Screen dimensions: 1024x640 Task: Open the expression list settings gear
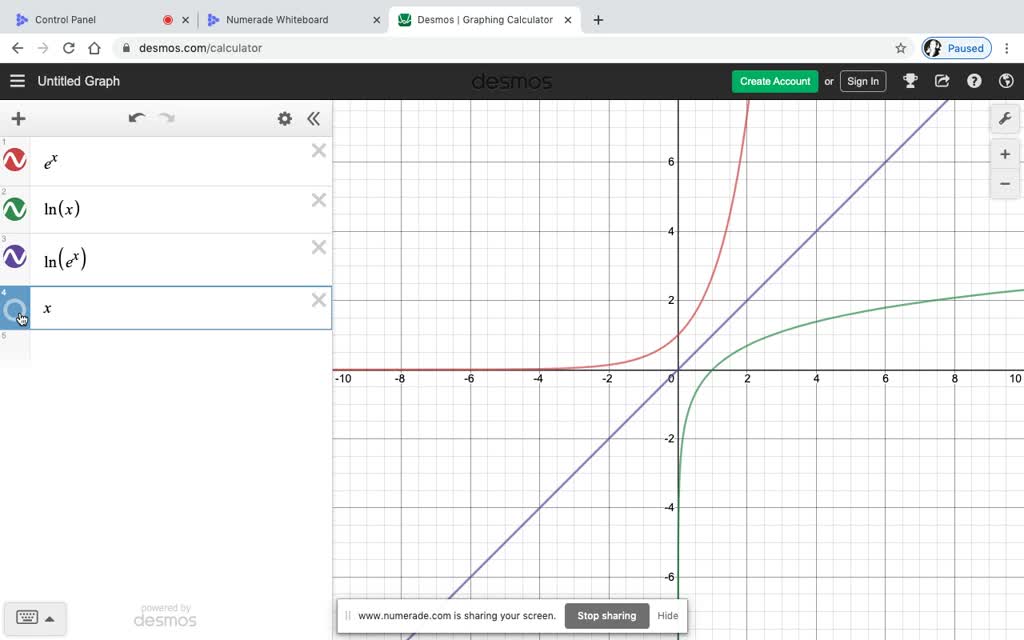tap(285, 119)
